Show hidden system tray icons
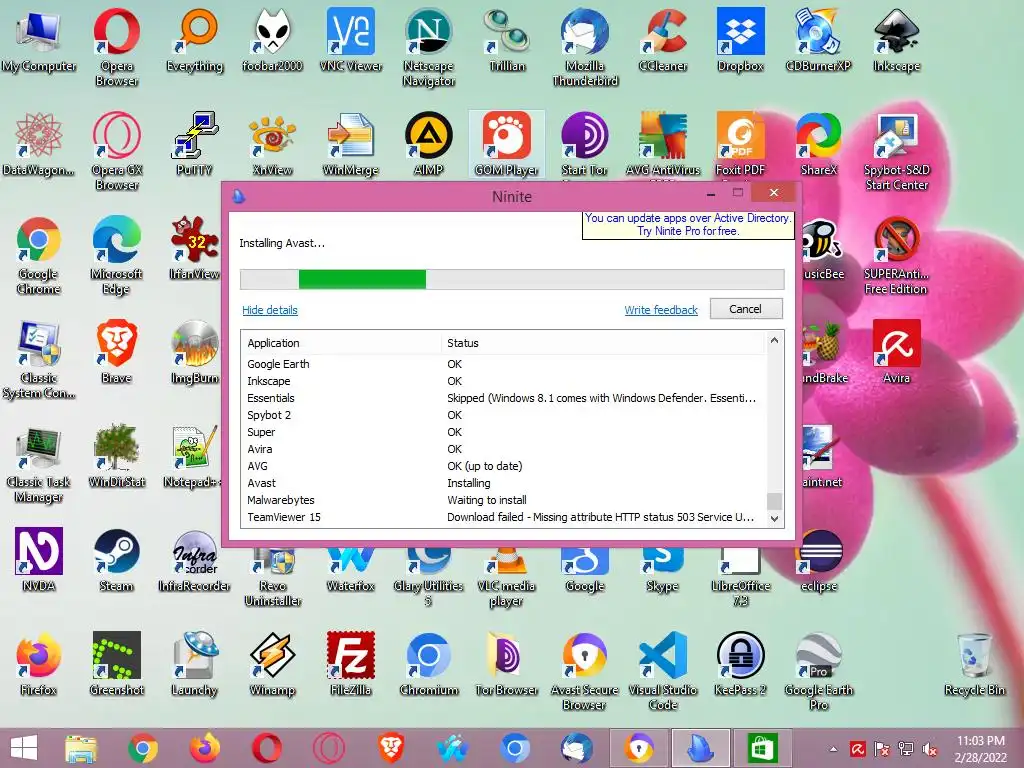The image size is (1024, 768). [x=833, y=749]
